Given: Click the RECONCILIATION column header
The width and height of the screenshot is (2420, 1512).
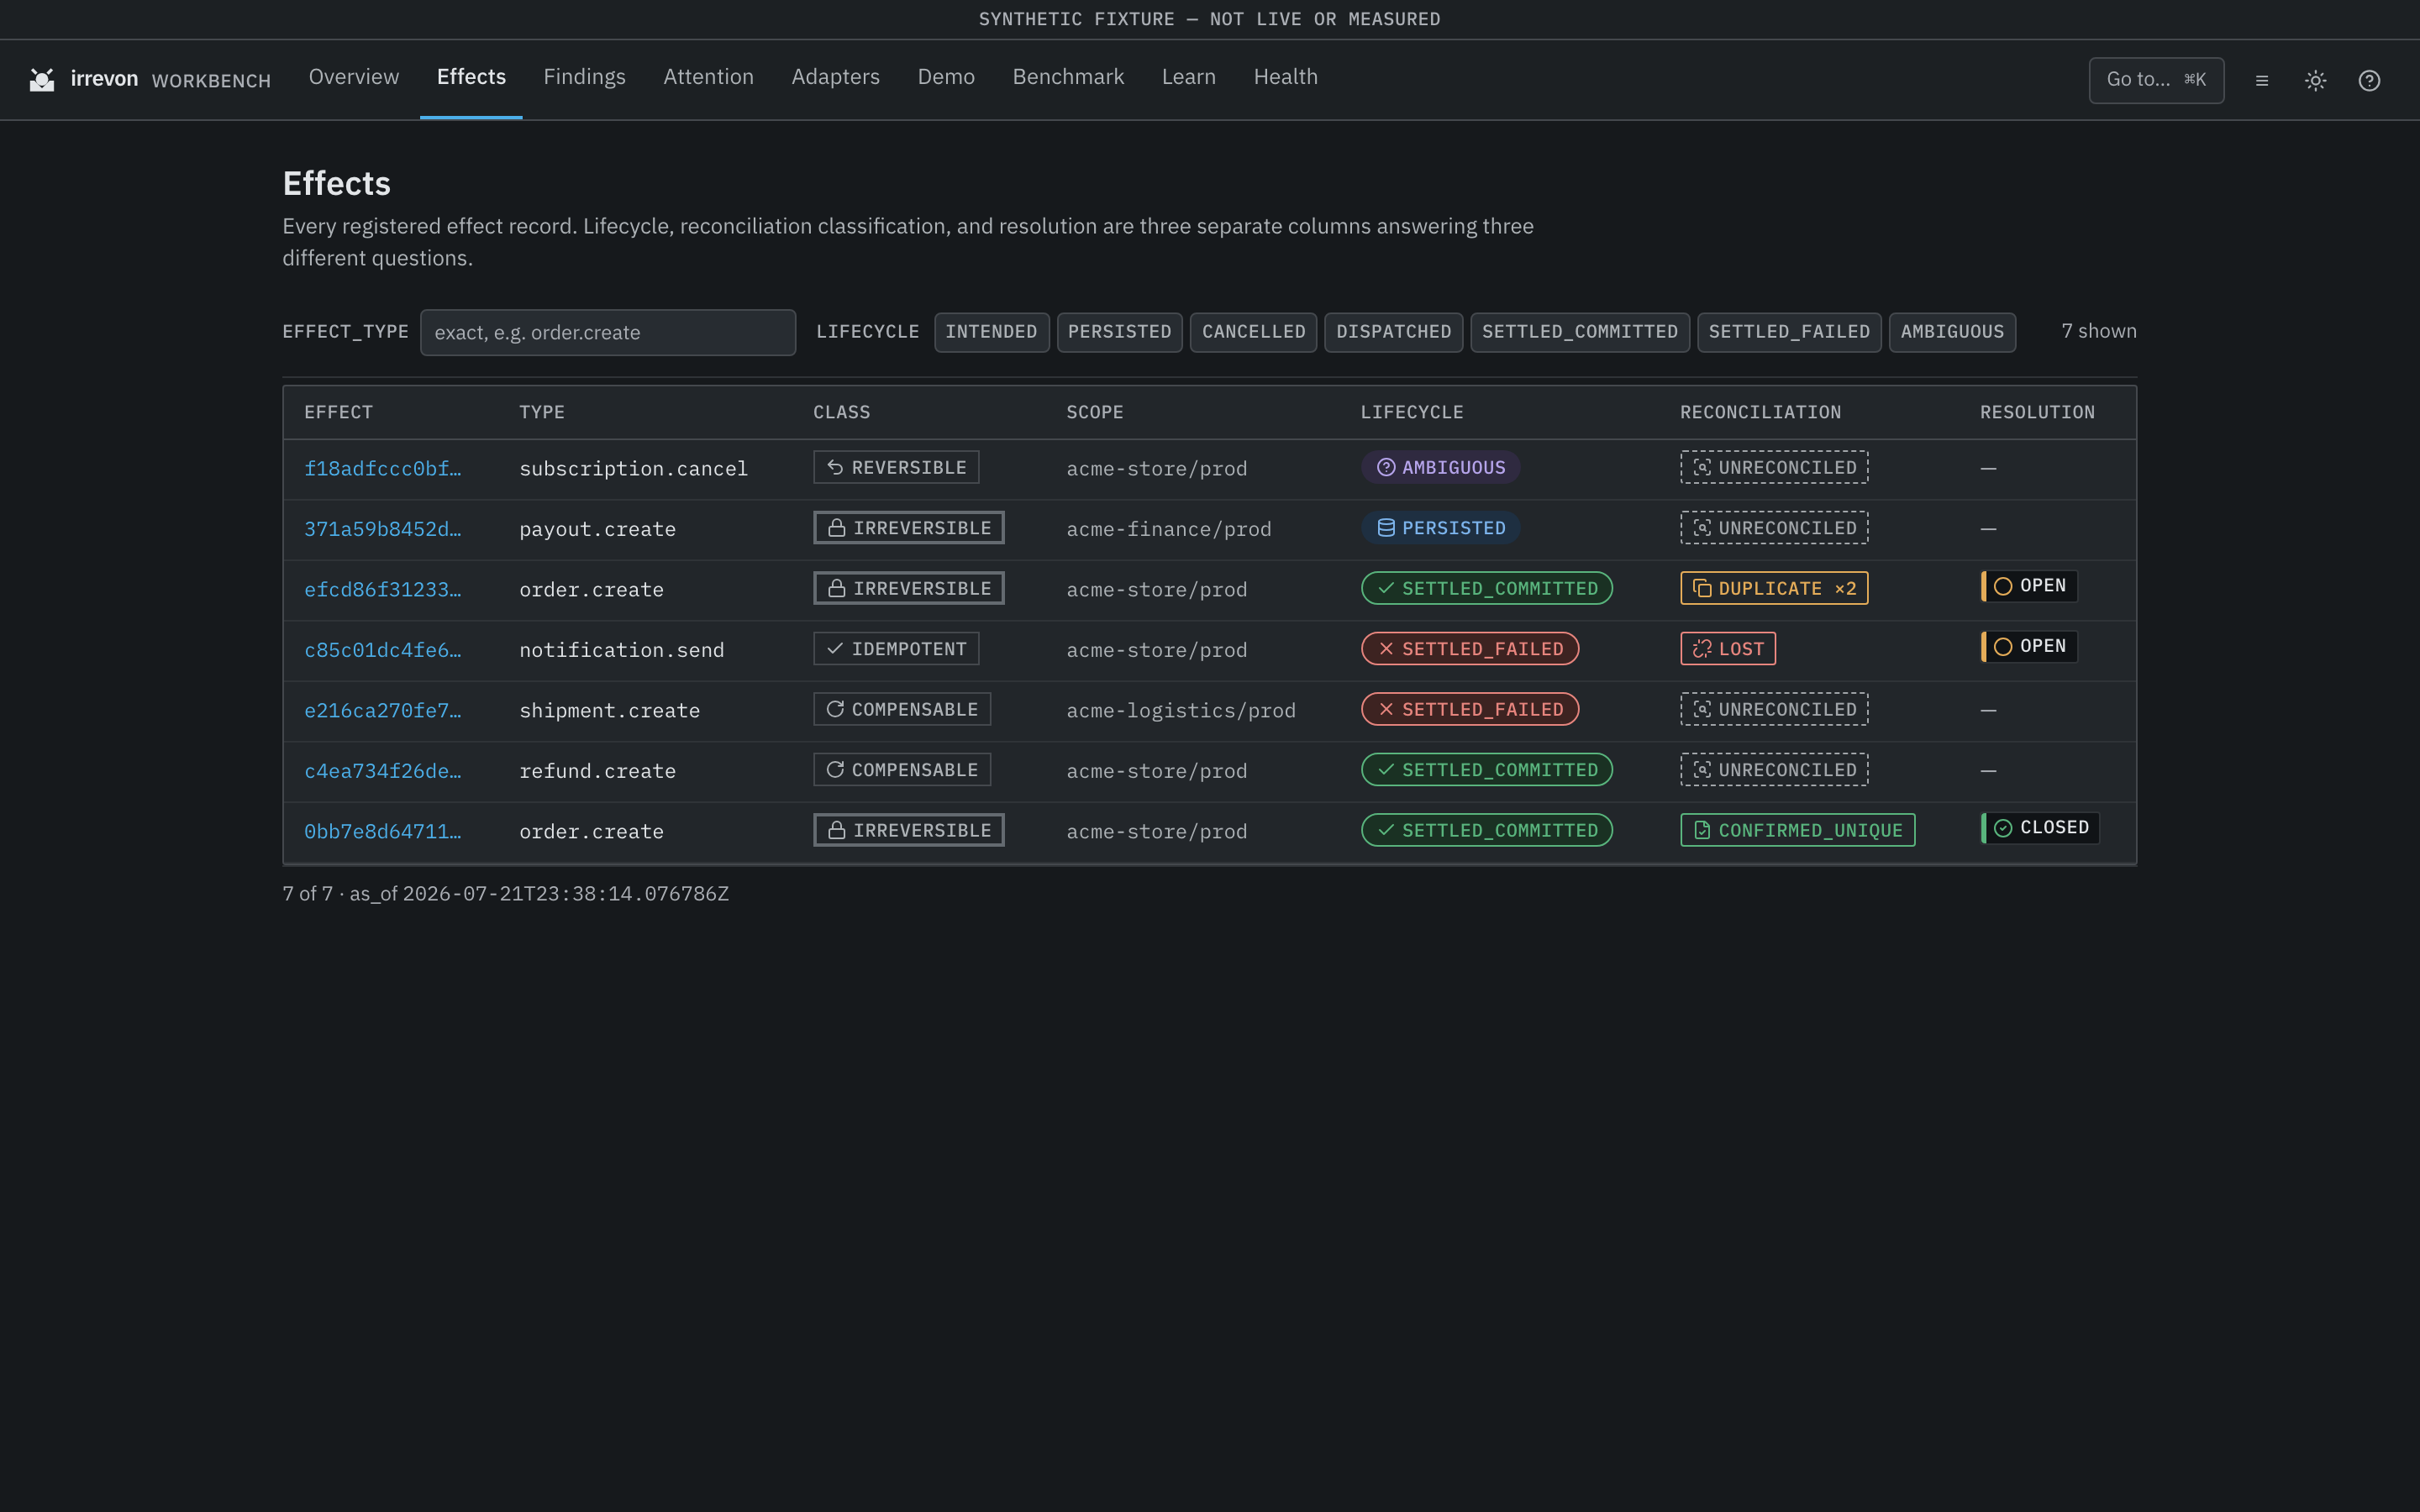Looking at the screenshot, I should point(1760,412).
